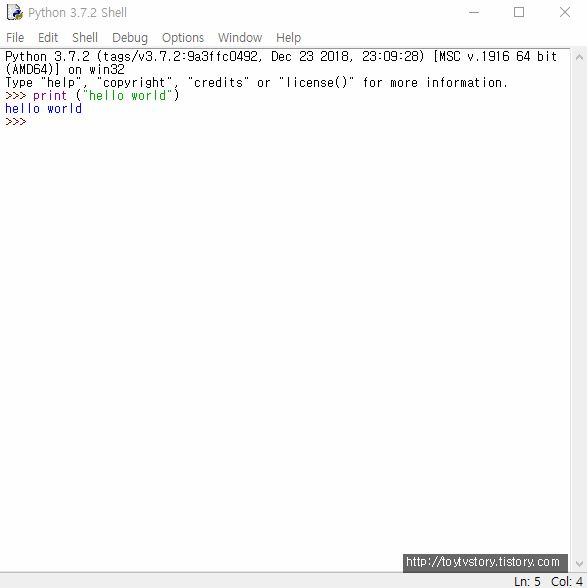This screenshot has width=587, height=588.
Task: Click the Python 3.7.2 version banner line
Action: tap(281, 57)
